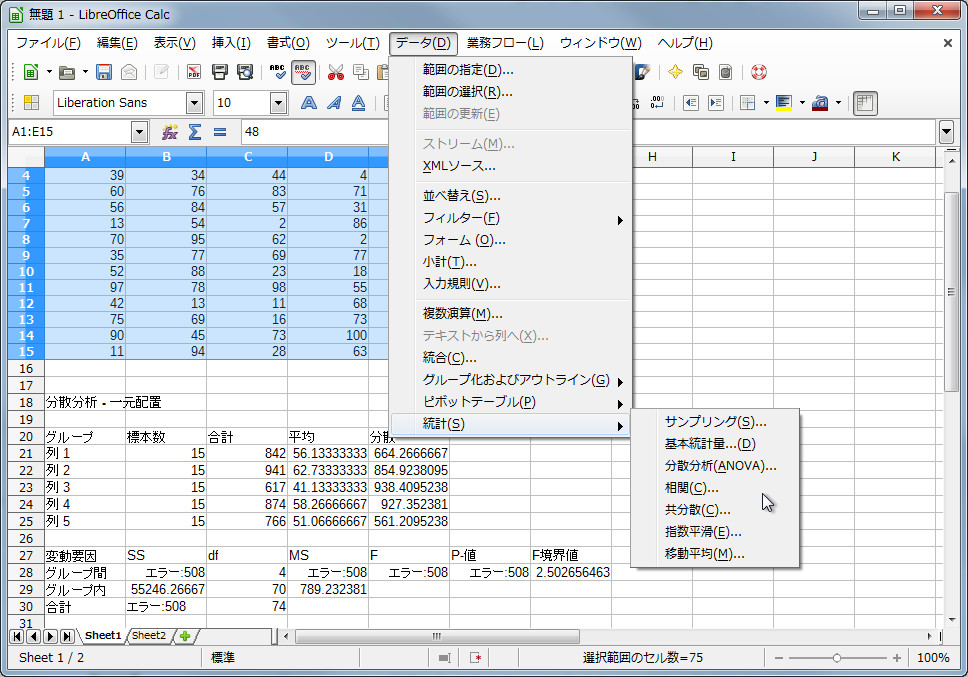Export the spreadsheet as PDF

[194, 72]
